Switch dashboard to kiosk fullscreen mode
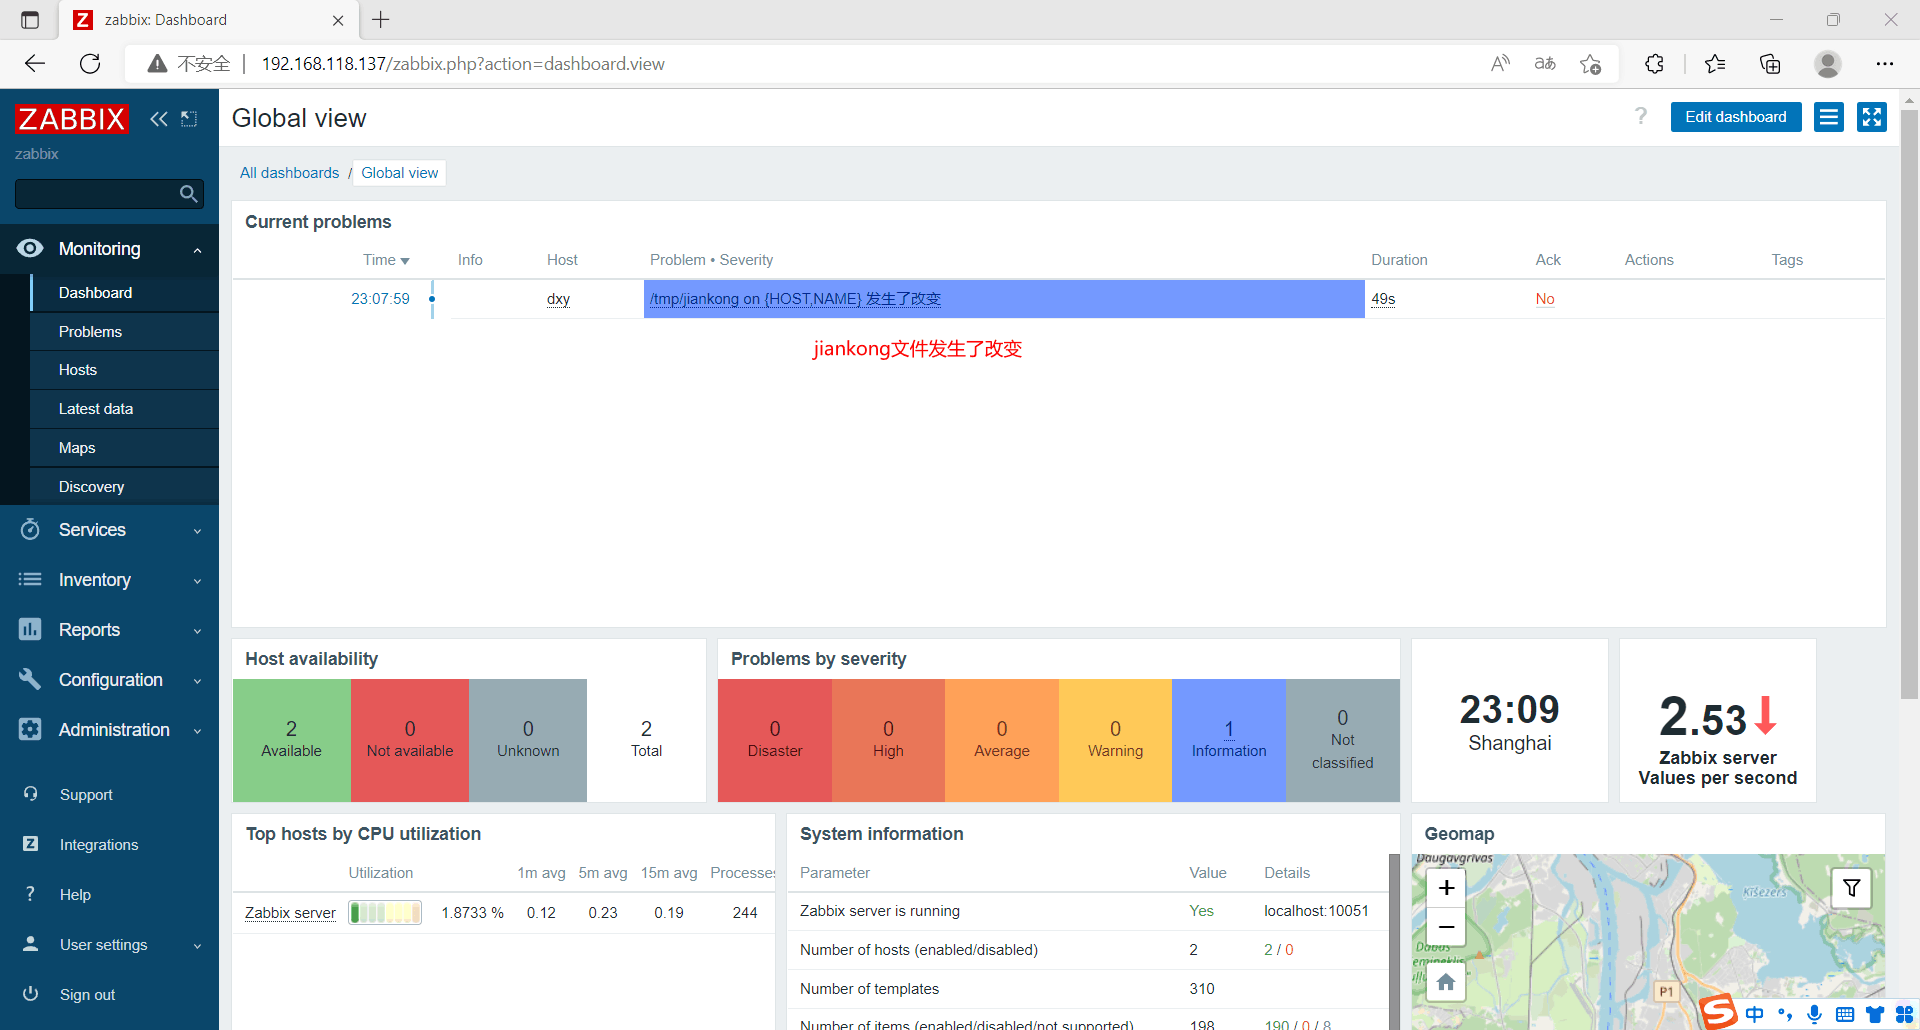Viewport: 1920px width, 1030px height. [1871, 117]
